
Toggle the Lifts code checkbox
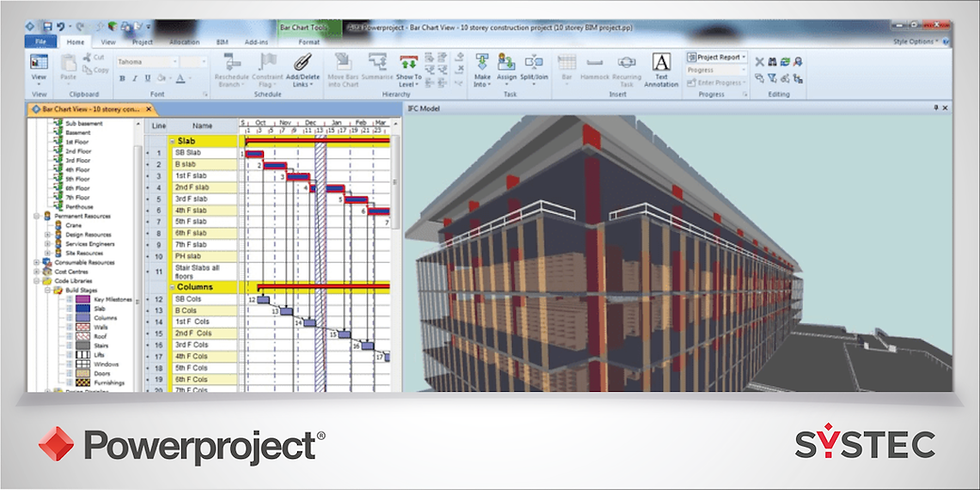coord(69,355)
